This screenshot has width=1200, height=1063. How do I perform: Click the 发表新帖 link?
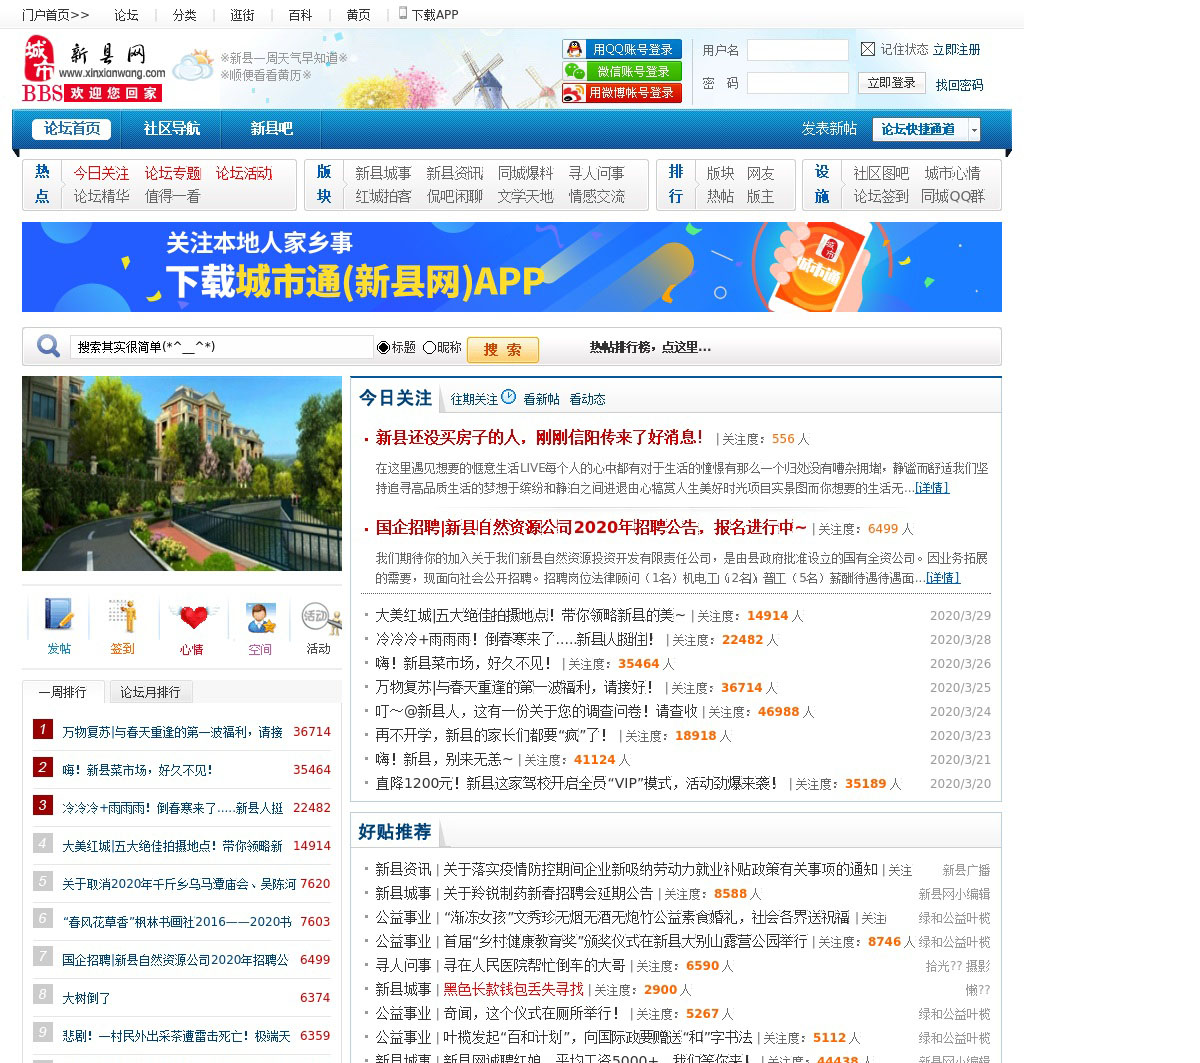829,128
